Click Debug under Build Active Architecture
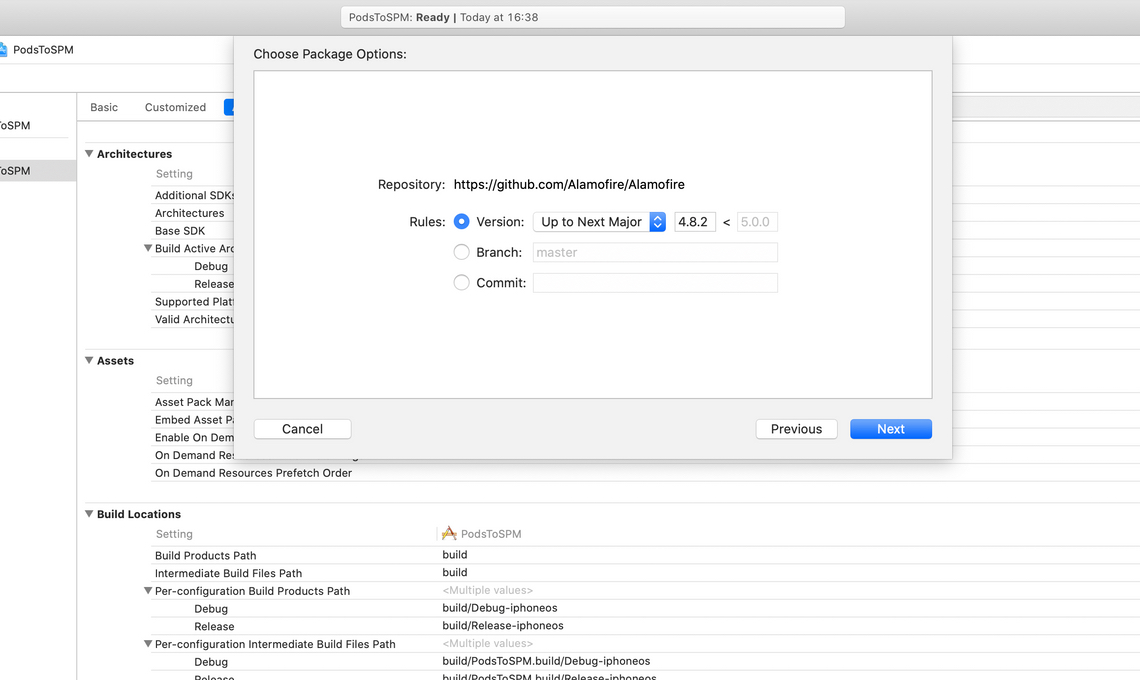Screen dimensions: 1140x680 click(211, 266)
